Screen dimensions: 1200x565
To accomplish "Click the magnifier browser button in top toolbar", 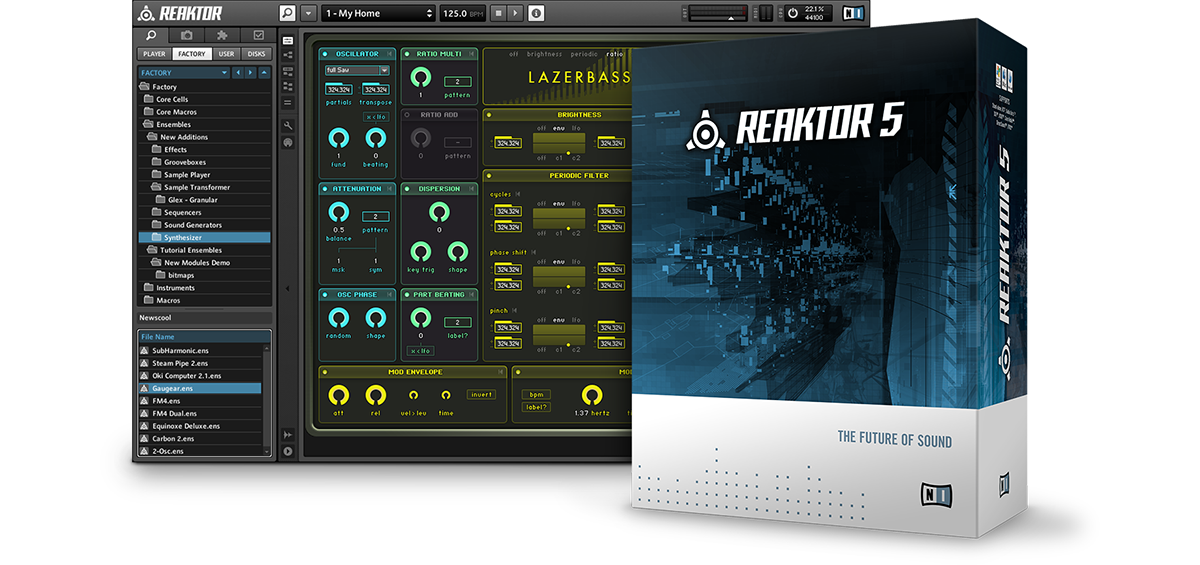I will pos(288,13).
